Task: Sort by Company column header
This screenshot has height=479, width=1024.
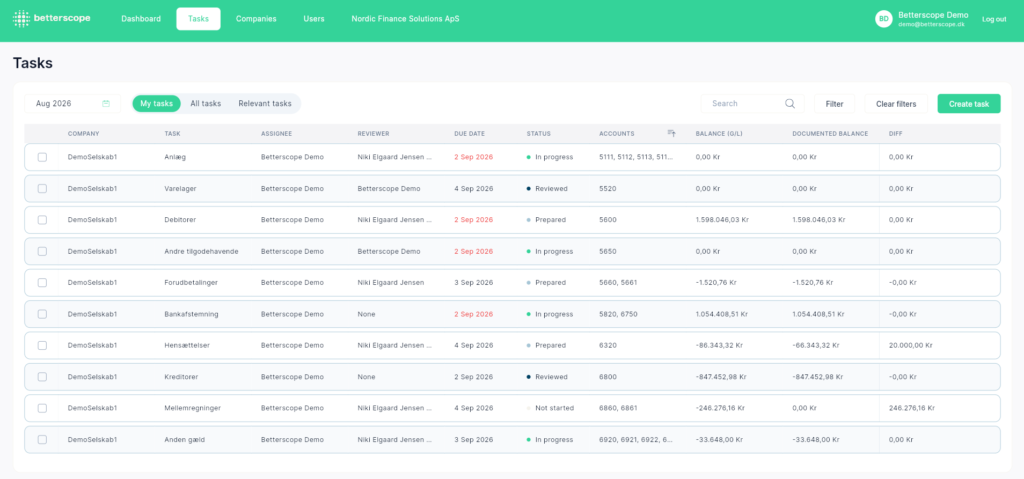Action: pos(84,133)
